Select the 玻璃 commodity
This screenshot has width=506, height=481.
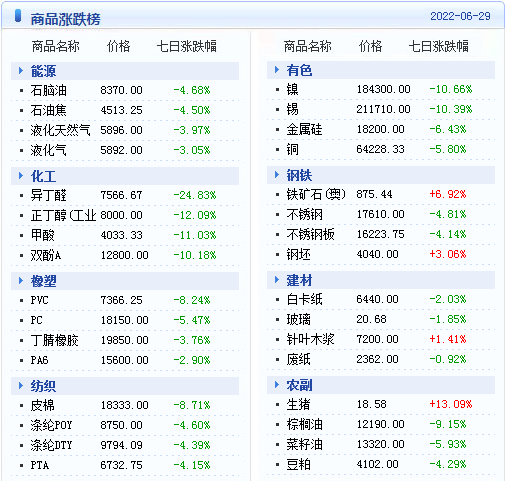[299, 319]
